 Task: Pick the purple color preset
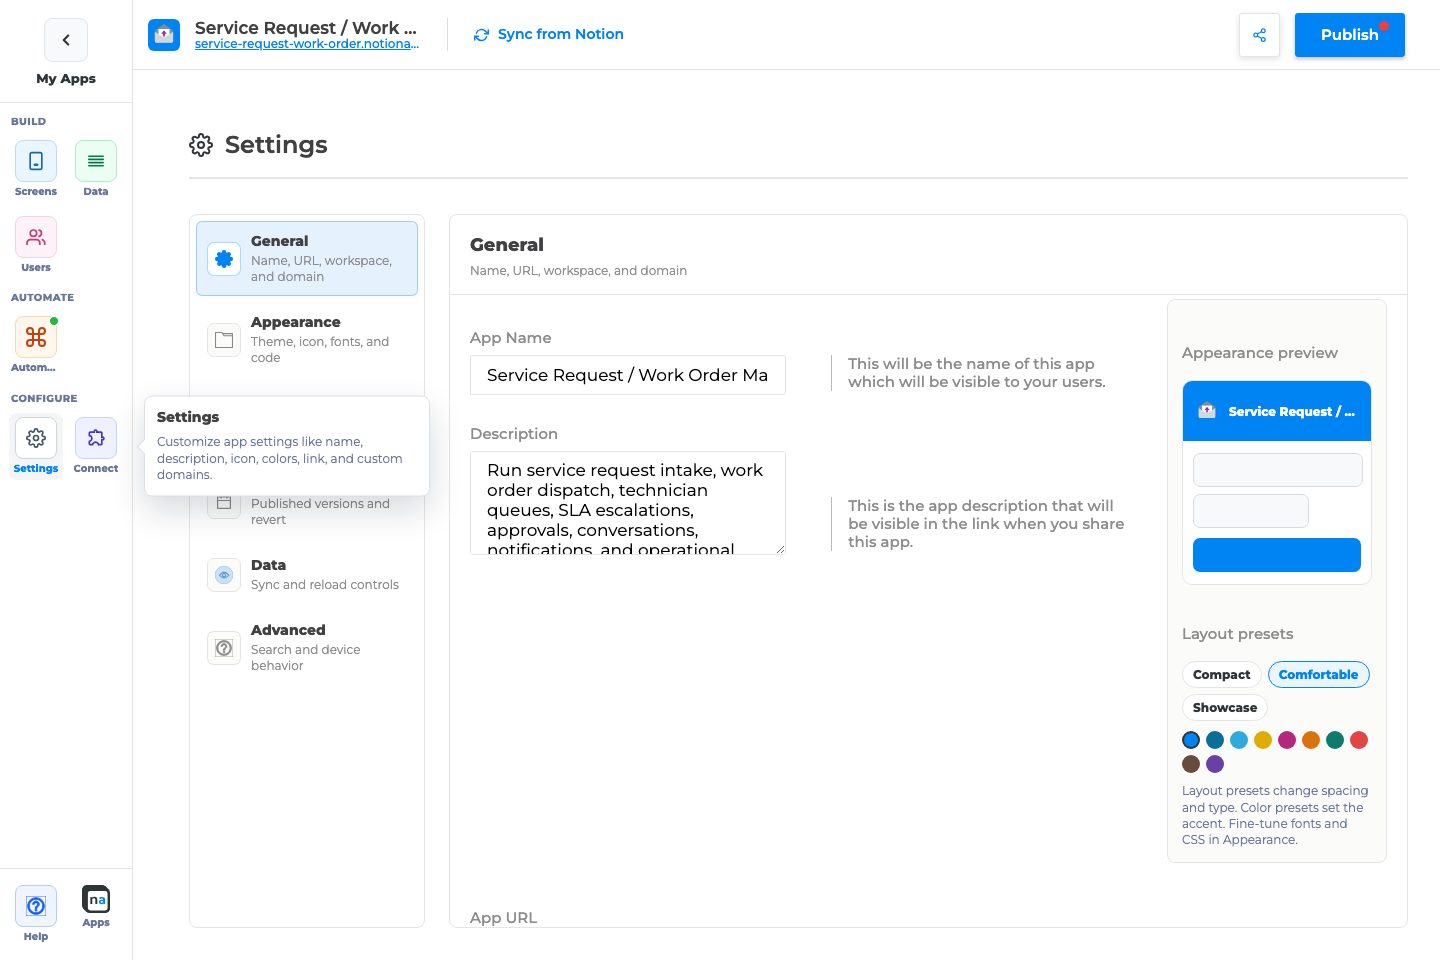[x=1215, y=764]
